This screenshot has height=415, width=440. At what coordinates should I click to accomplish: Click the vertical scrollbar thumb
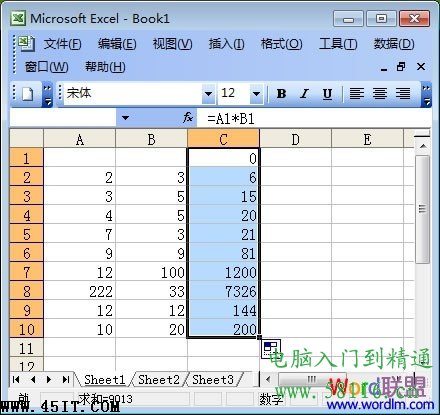tap(423, 209)
